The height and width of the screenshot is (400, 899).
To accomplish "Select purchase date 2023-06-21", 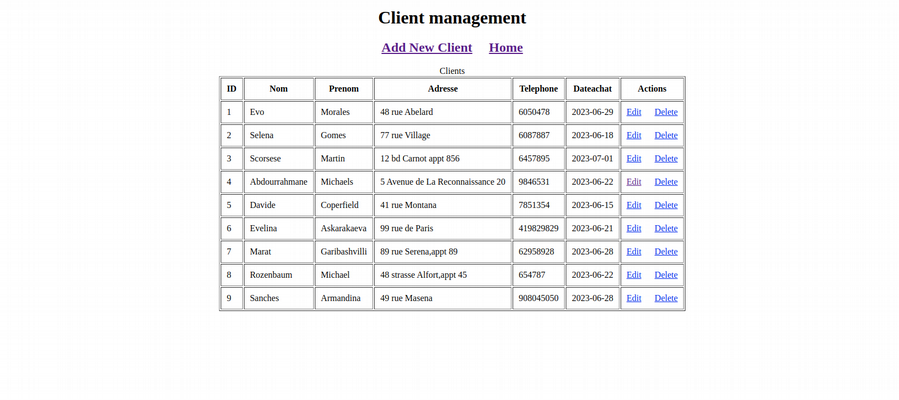I will point(592,228).
